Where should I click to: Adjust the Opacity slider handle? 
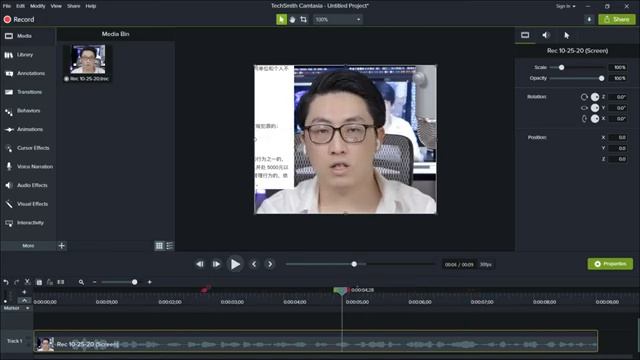(601, 78)
